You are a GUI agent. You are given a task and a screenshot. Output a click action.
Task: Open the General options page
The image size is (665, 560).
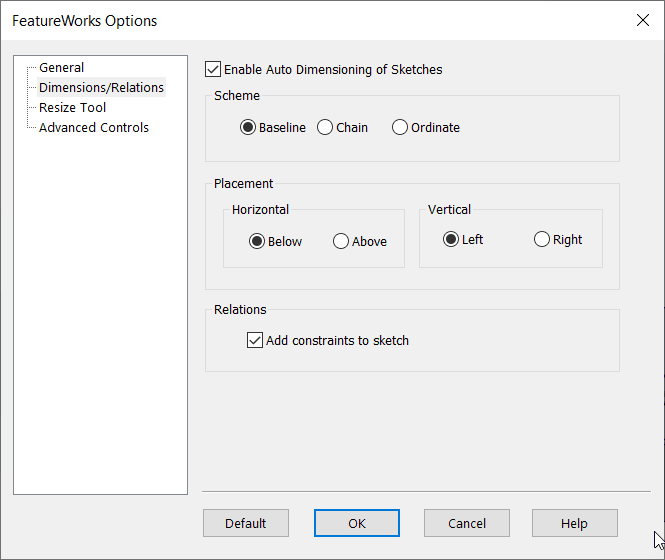coord(61,67)
